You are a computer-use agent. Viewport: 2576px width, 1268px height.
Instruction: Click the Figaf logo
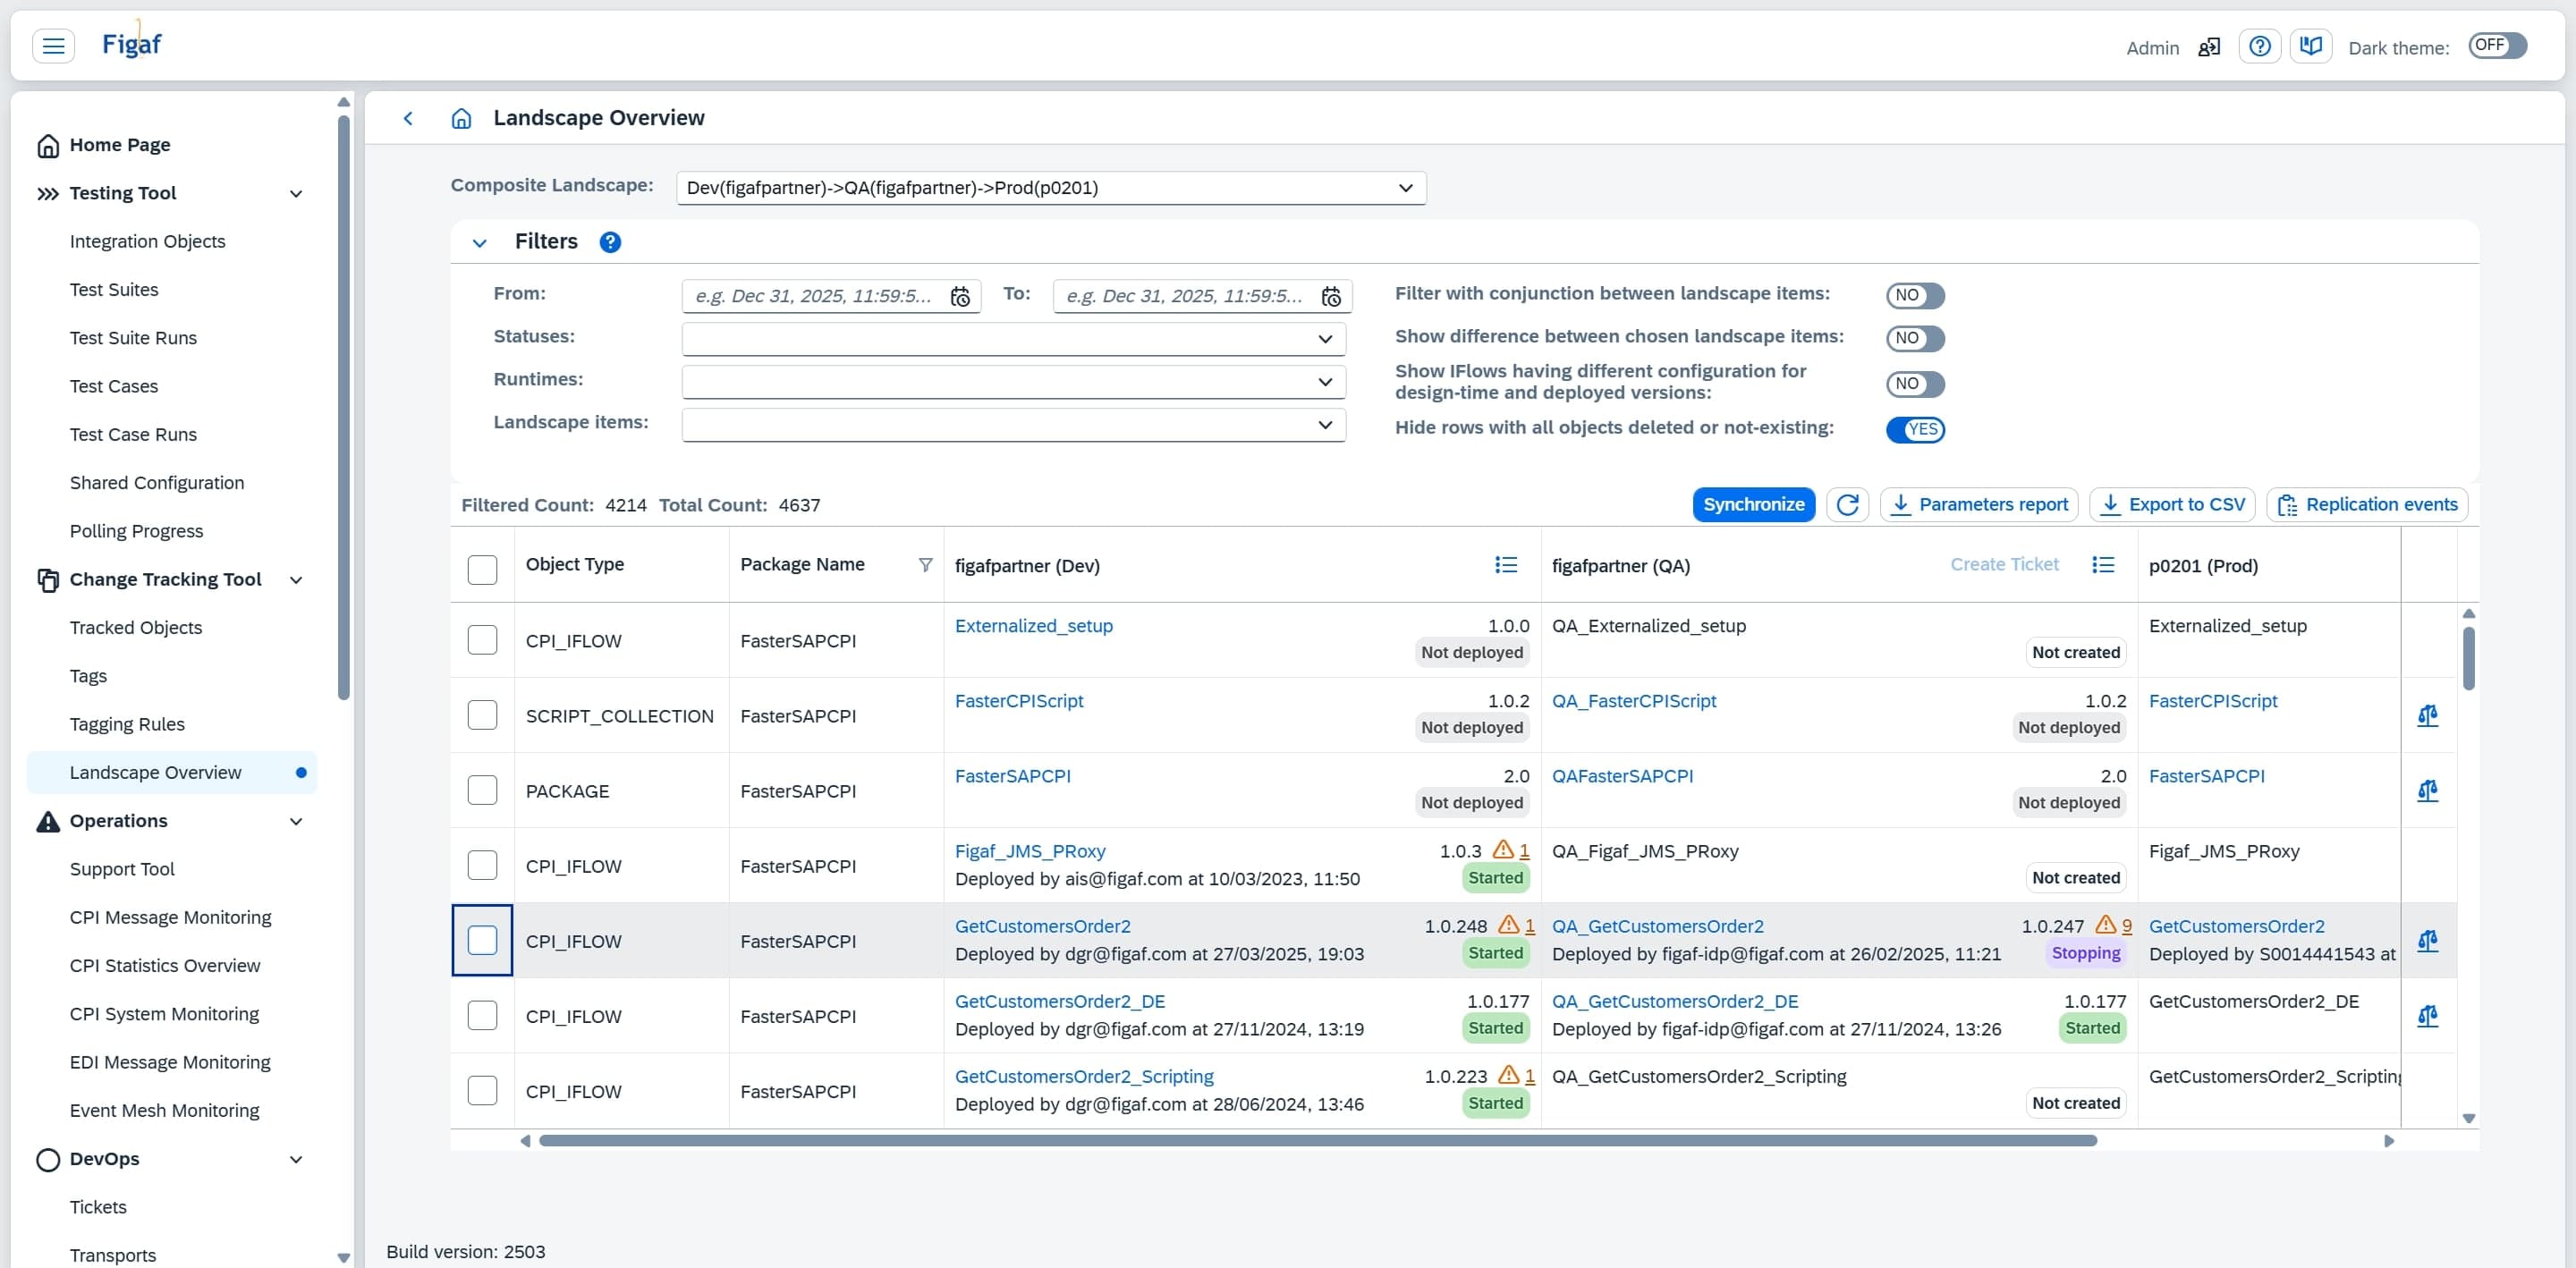[x=131, y=43]
